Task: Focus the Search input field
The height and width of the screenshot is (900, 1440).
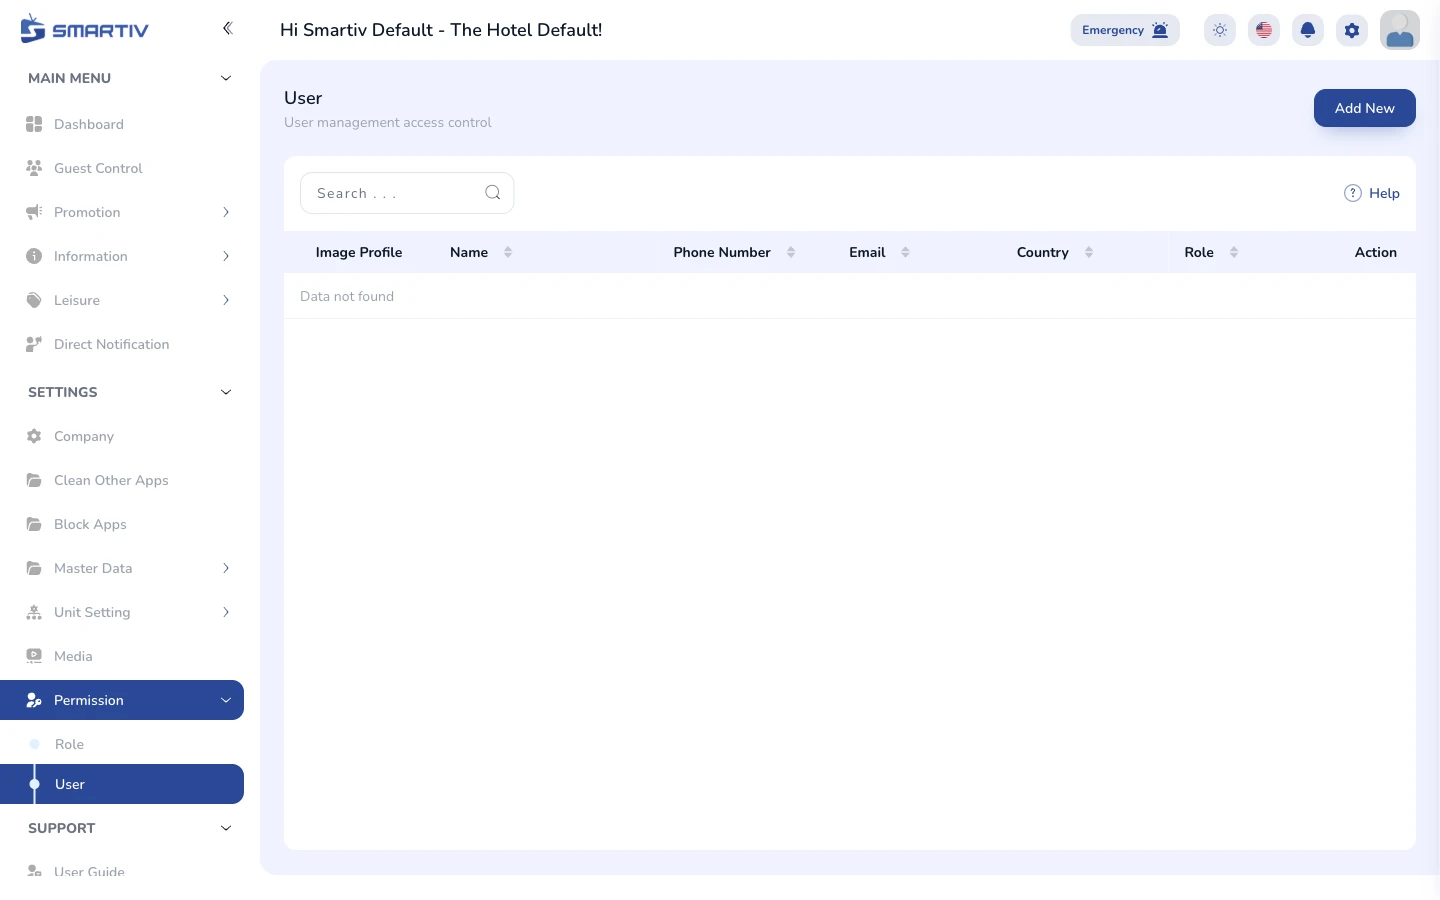Action: pyautogui.click(x=407, y=193)
